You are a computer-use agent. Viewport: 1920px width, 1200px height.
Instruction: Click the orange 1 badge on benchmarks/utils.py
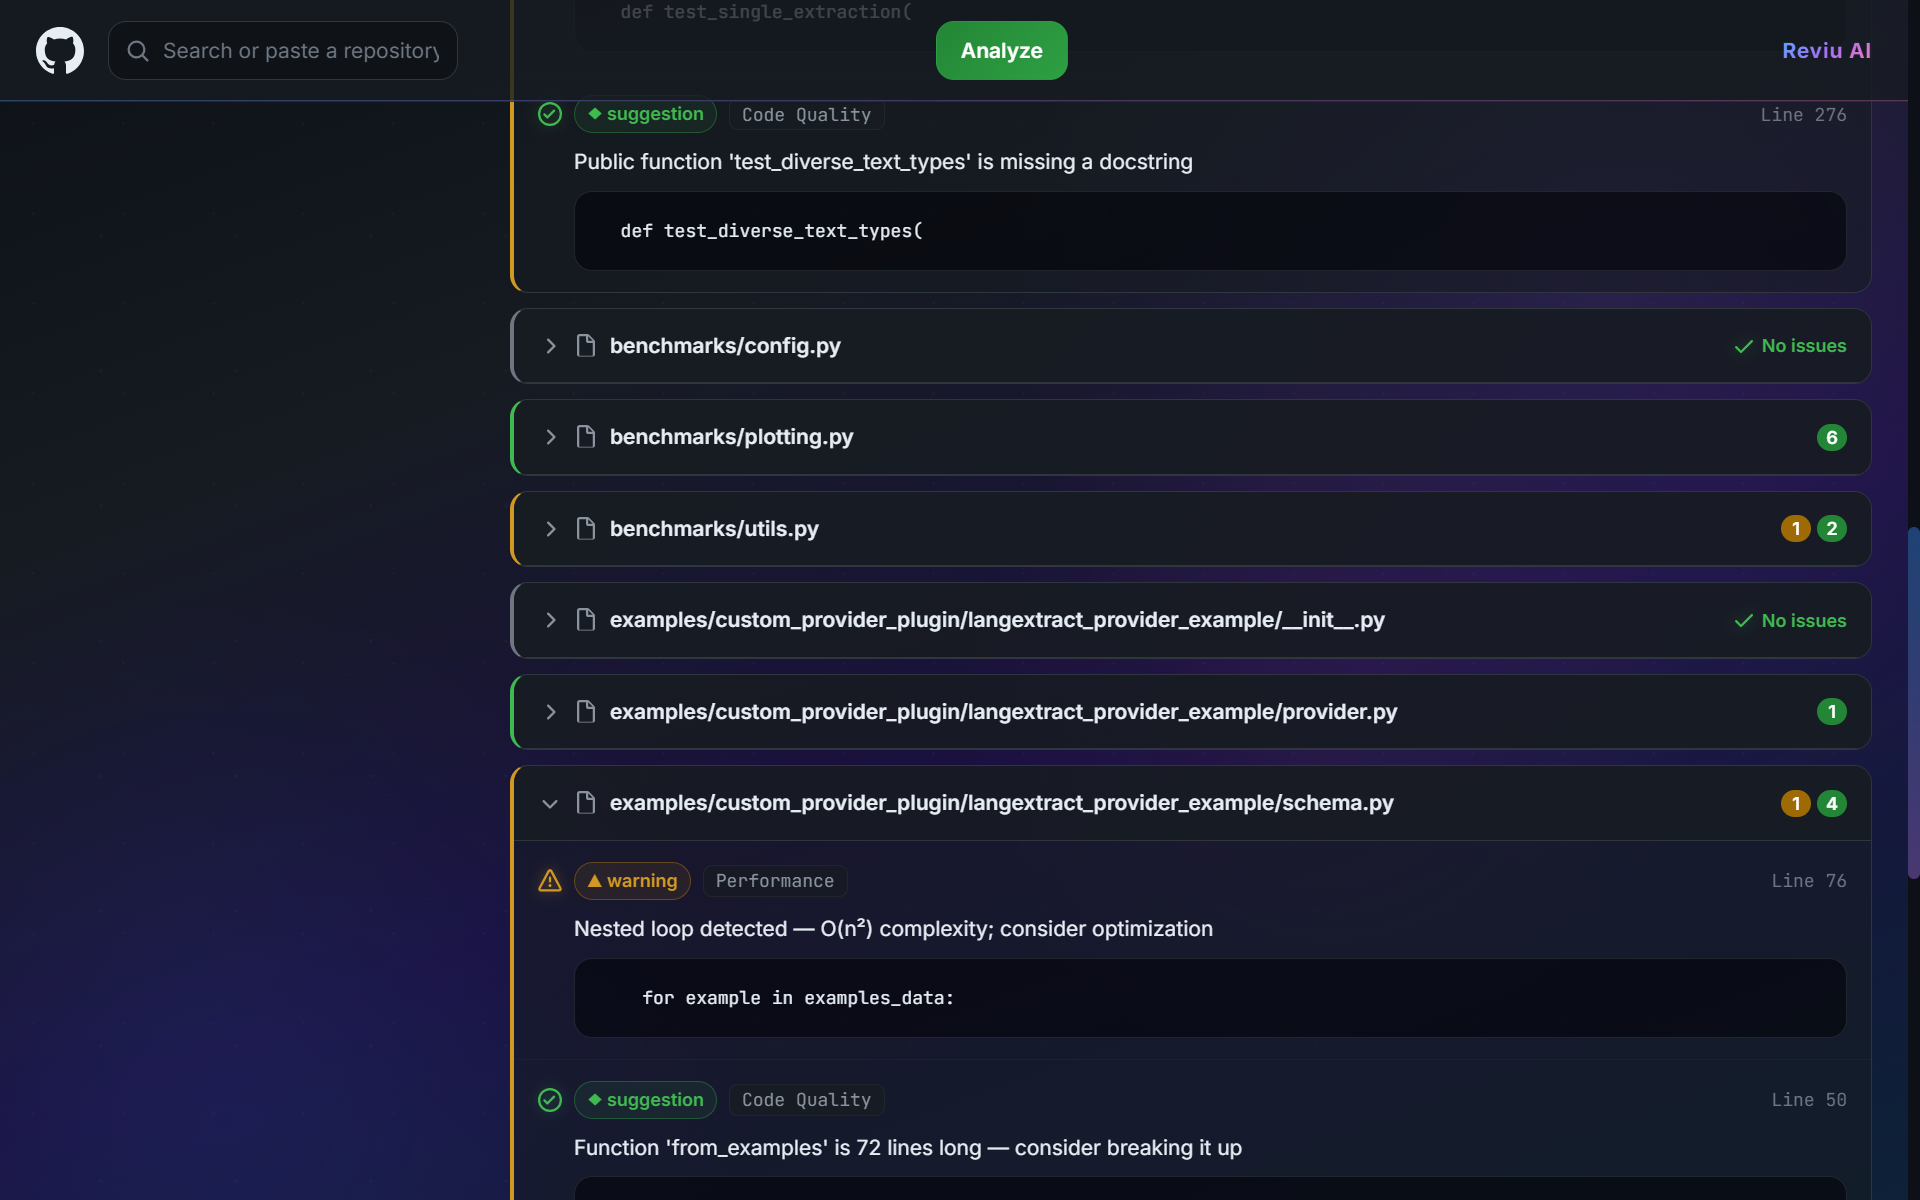pyautogui.click(x=1795, y=529)
